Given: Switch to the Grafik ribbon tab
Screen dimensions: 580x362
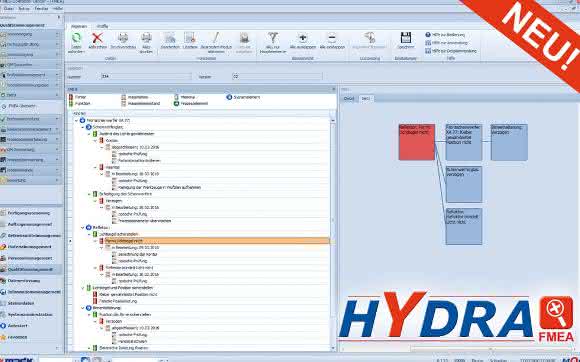Looking at the screenshot, I should [102, 26].
